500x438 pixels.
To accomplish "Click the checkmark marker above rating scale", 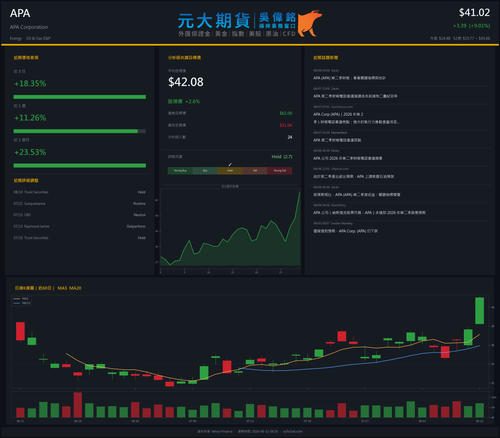I will [x=230, y=164].
